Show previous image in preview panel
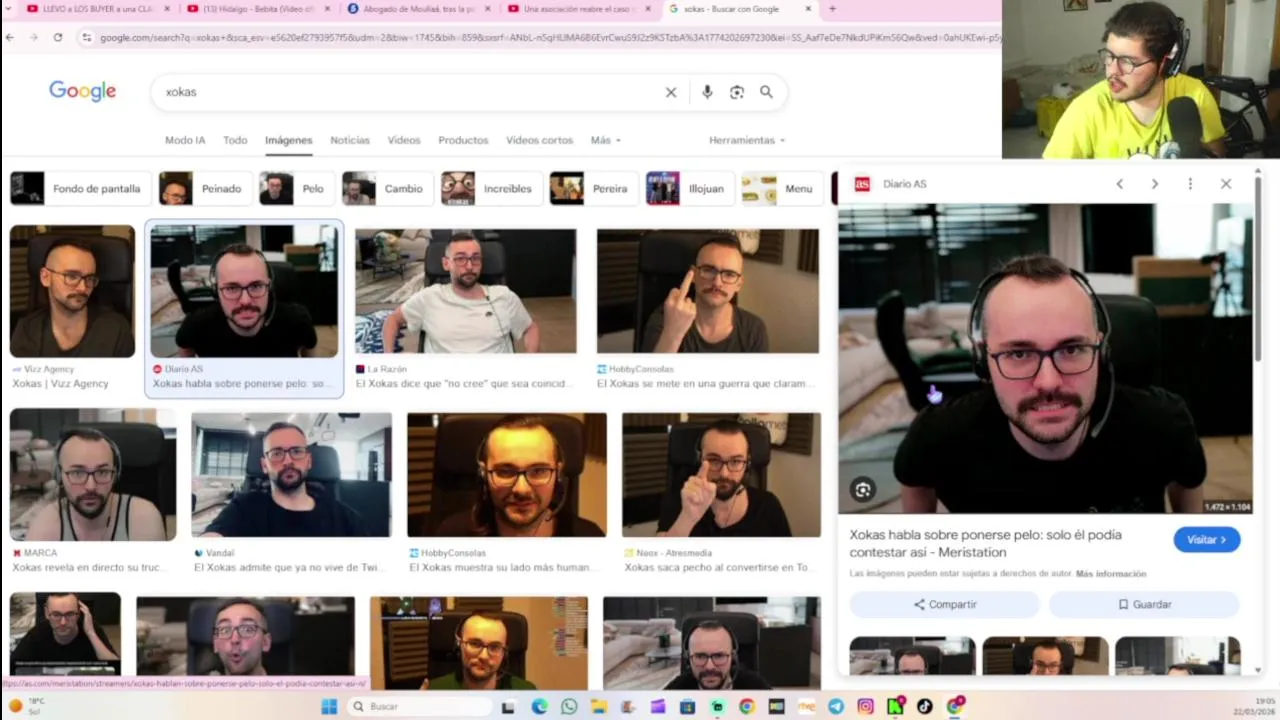The image size is (1280, 720). pyautogui.click(x=1120, y=184)
